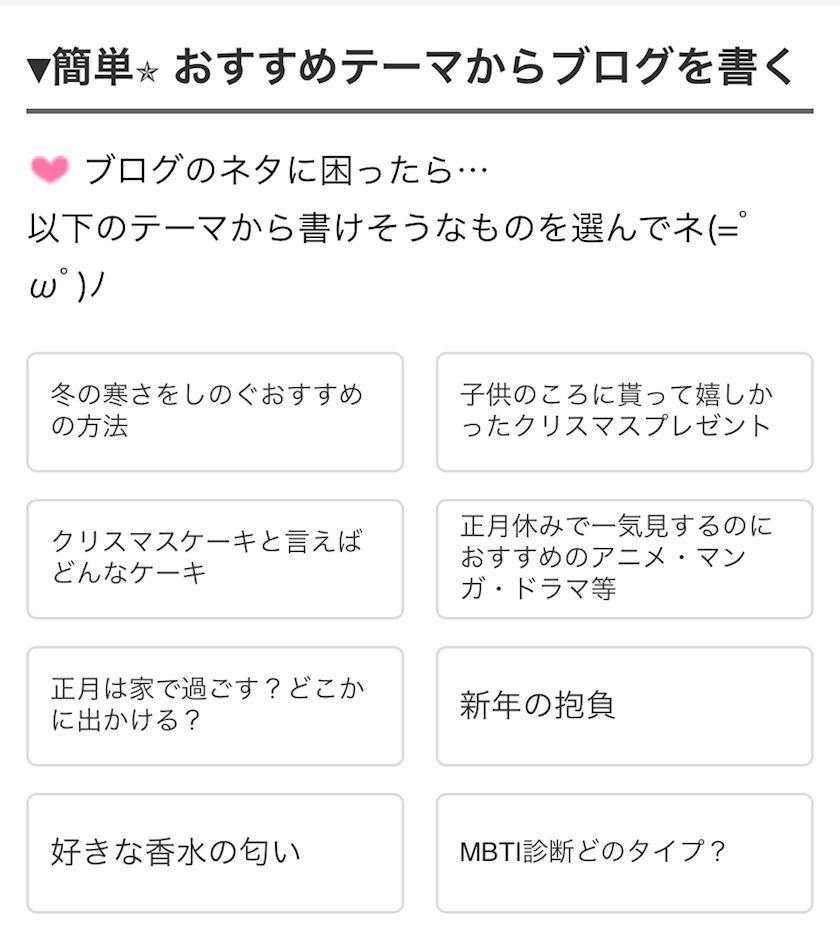Click the ▼ triangle in the heading

click(39, 68)
